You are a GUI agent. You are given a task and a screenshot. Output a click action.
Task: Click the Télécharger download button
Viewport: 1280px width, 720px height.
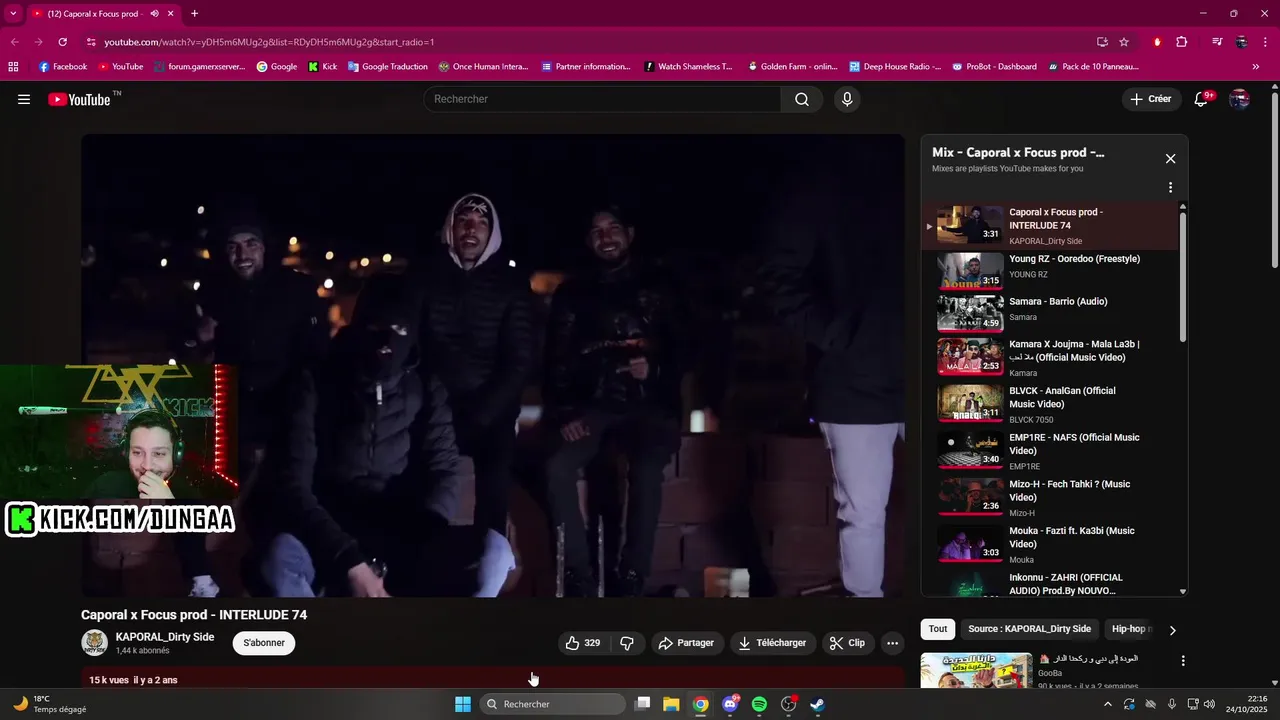tap(773, 643)
